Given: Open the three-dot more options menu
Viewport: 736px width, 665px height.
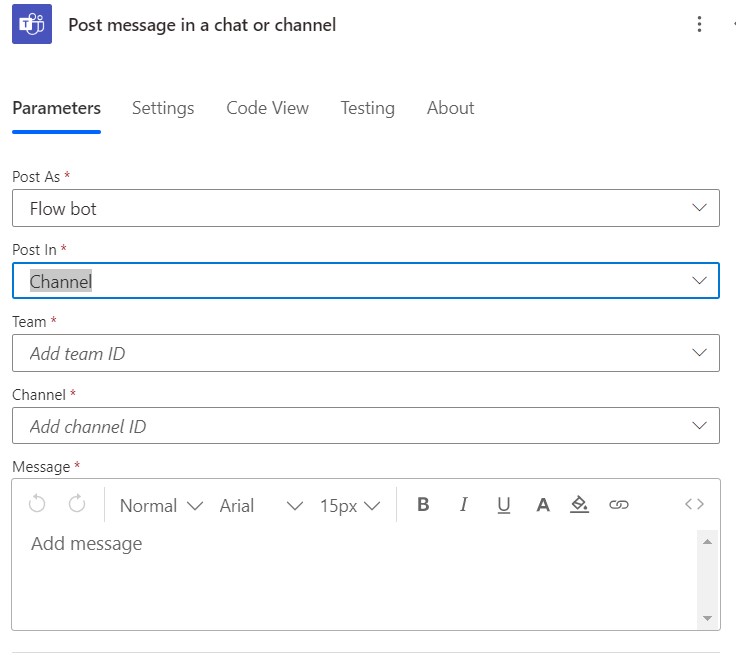Looking at the screenshot, I should point(699,24).
